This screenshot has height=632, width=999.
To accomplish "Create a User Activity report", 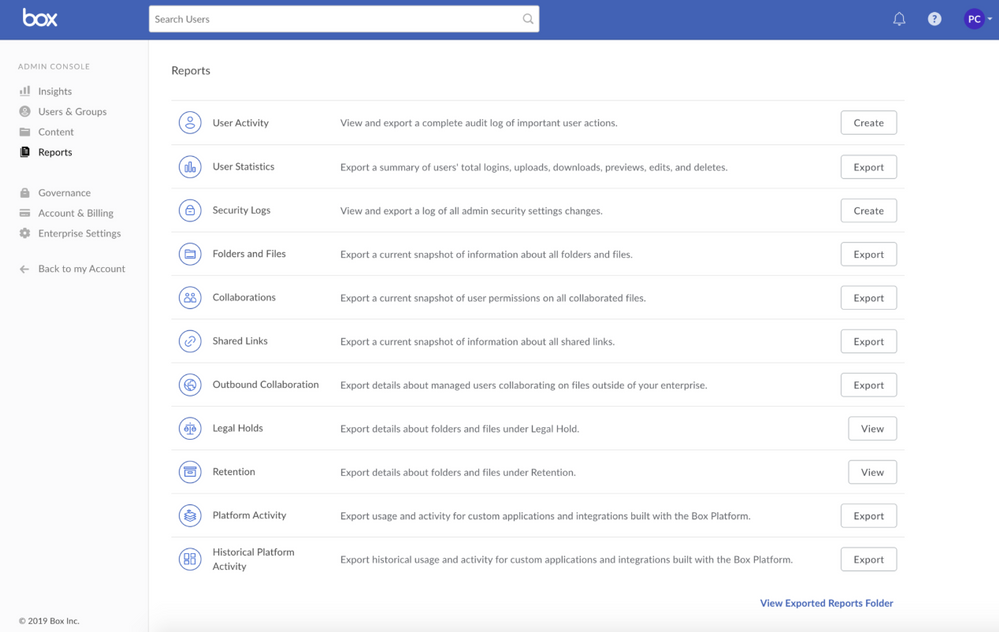I will point(868,123).
